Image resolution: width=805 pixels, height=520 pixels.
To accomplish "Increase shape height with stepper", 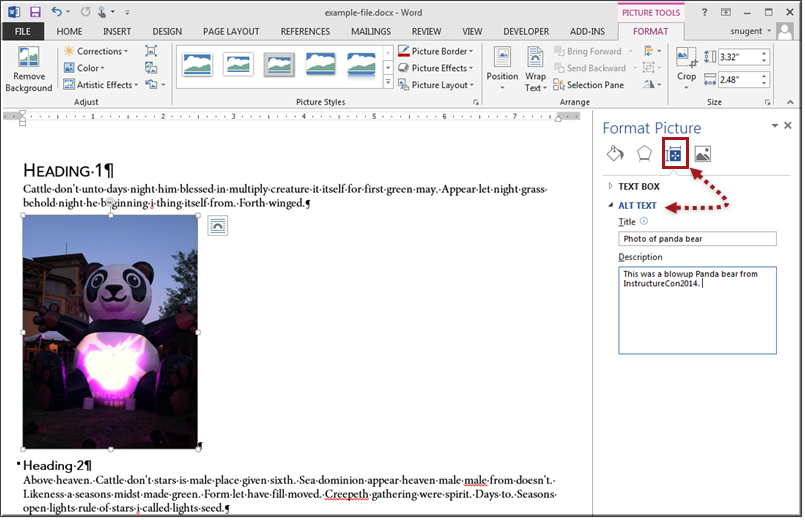I will [764, 53].
